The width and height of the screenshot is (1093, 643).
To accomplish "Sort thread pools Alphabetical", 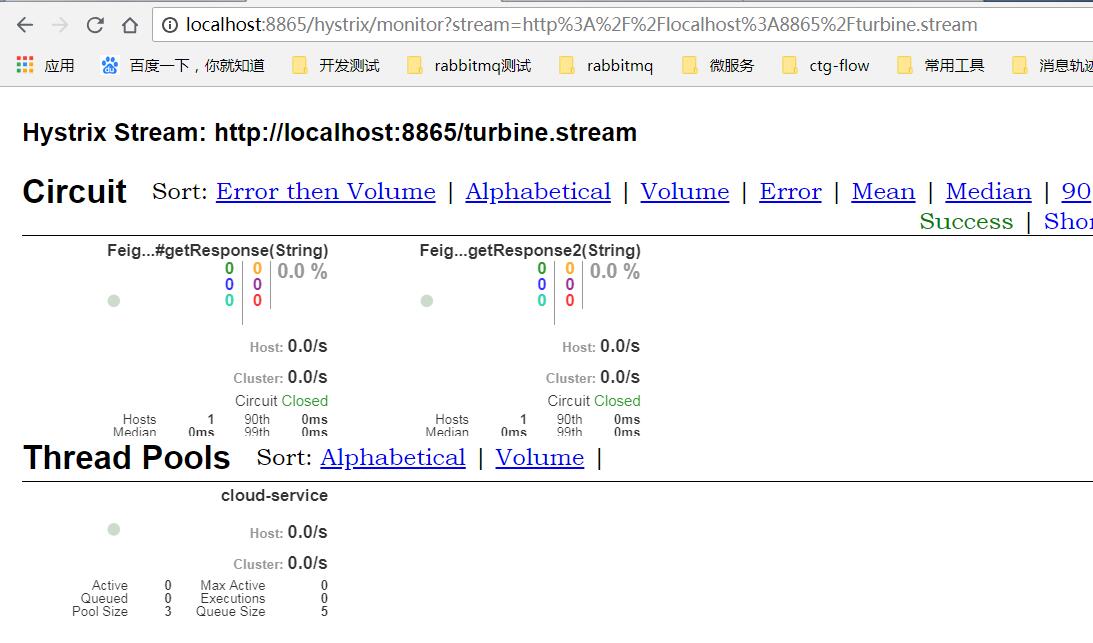I will click(x=392, y=457).
